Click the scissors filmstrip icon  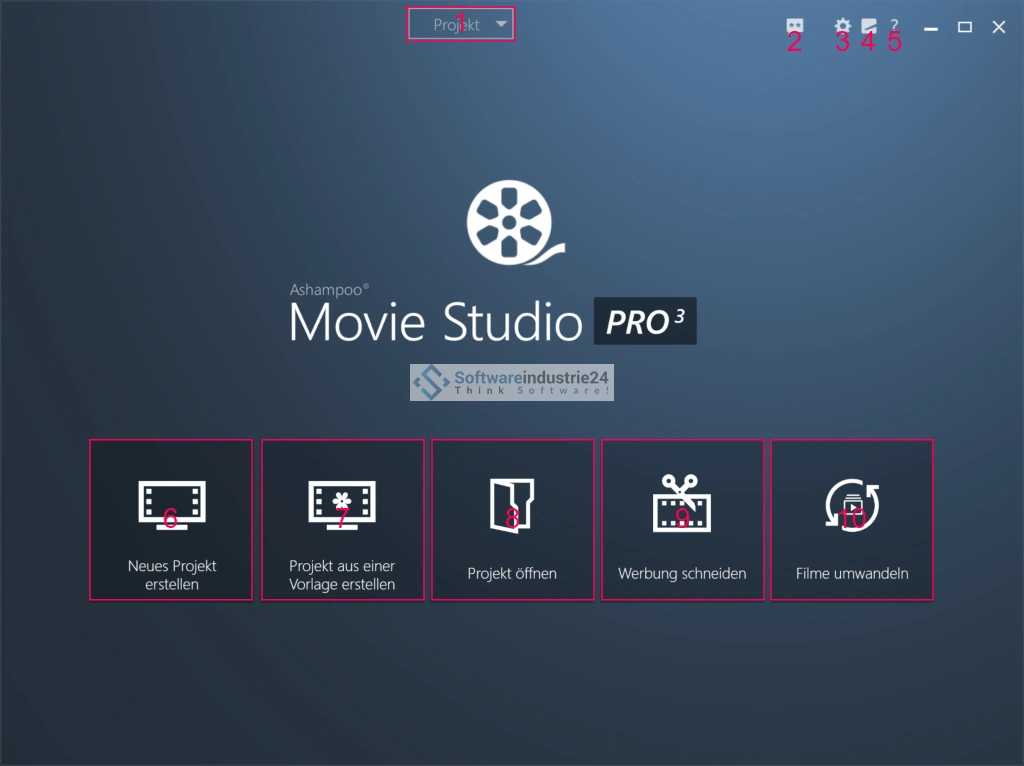point(682,503)
